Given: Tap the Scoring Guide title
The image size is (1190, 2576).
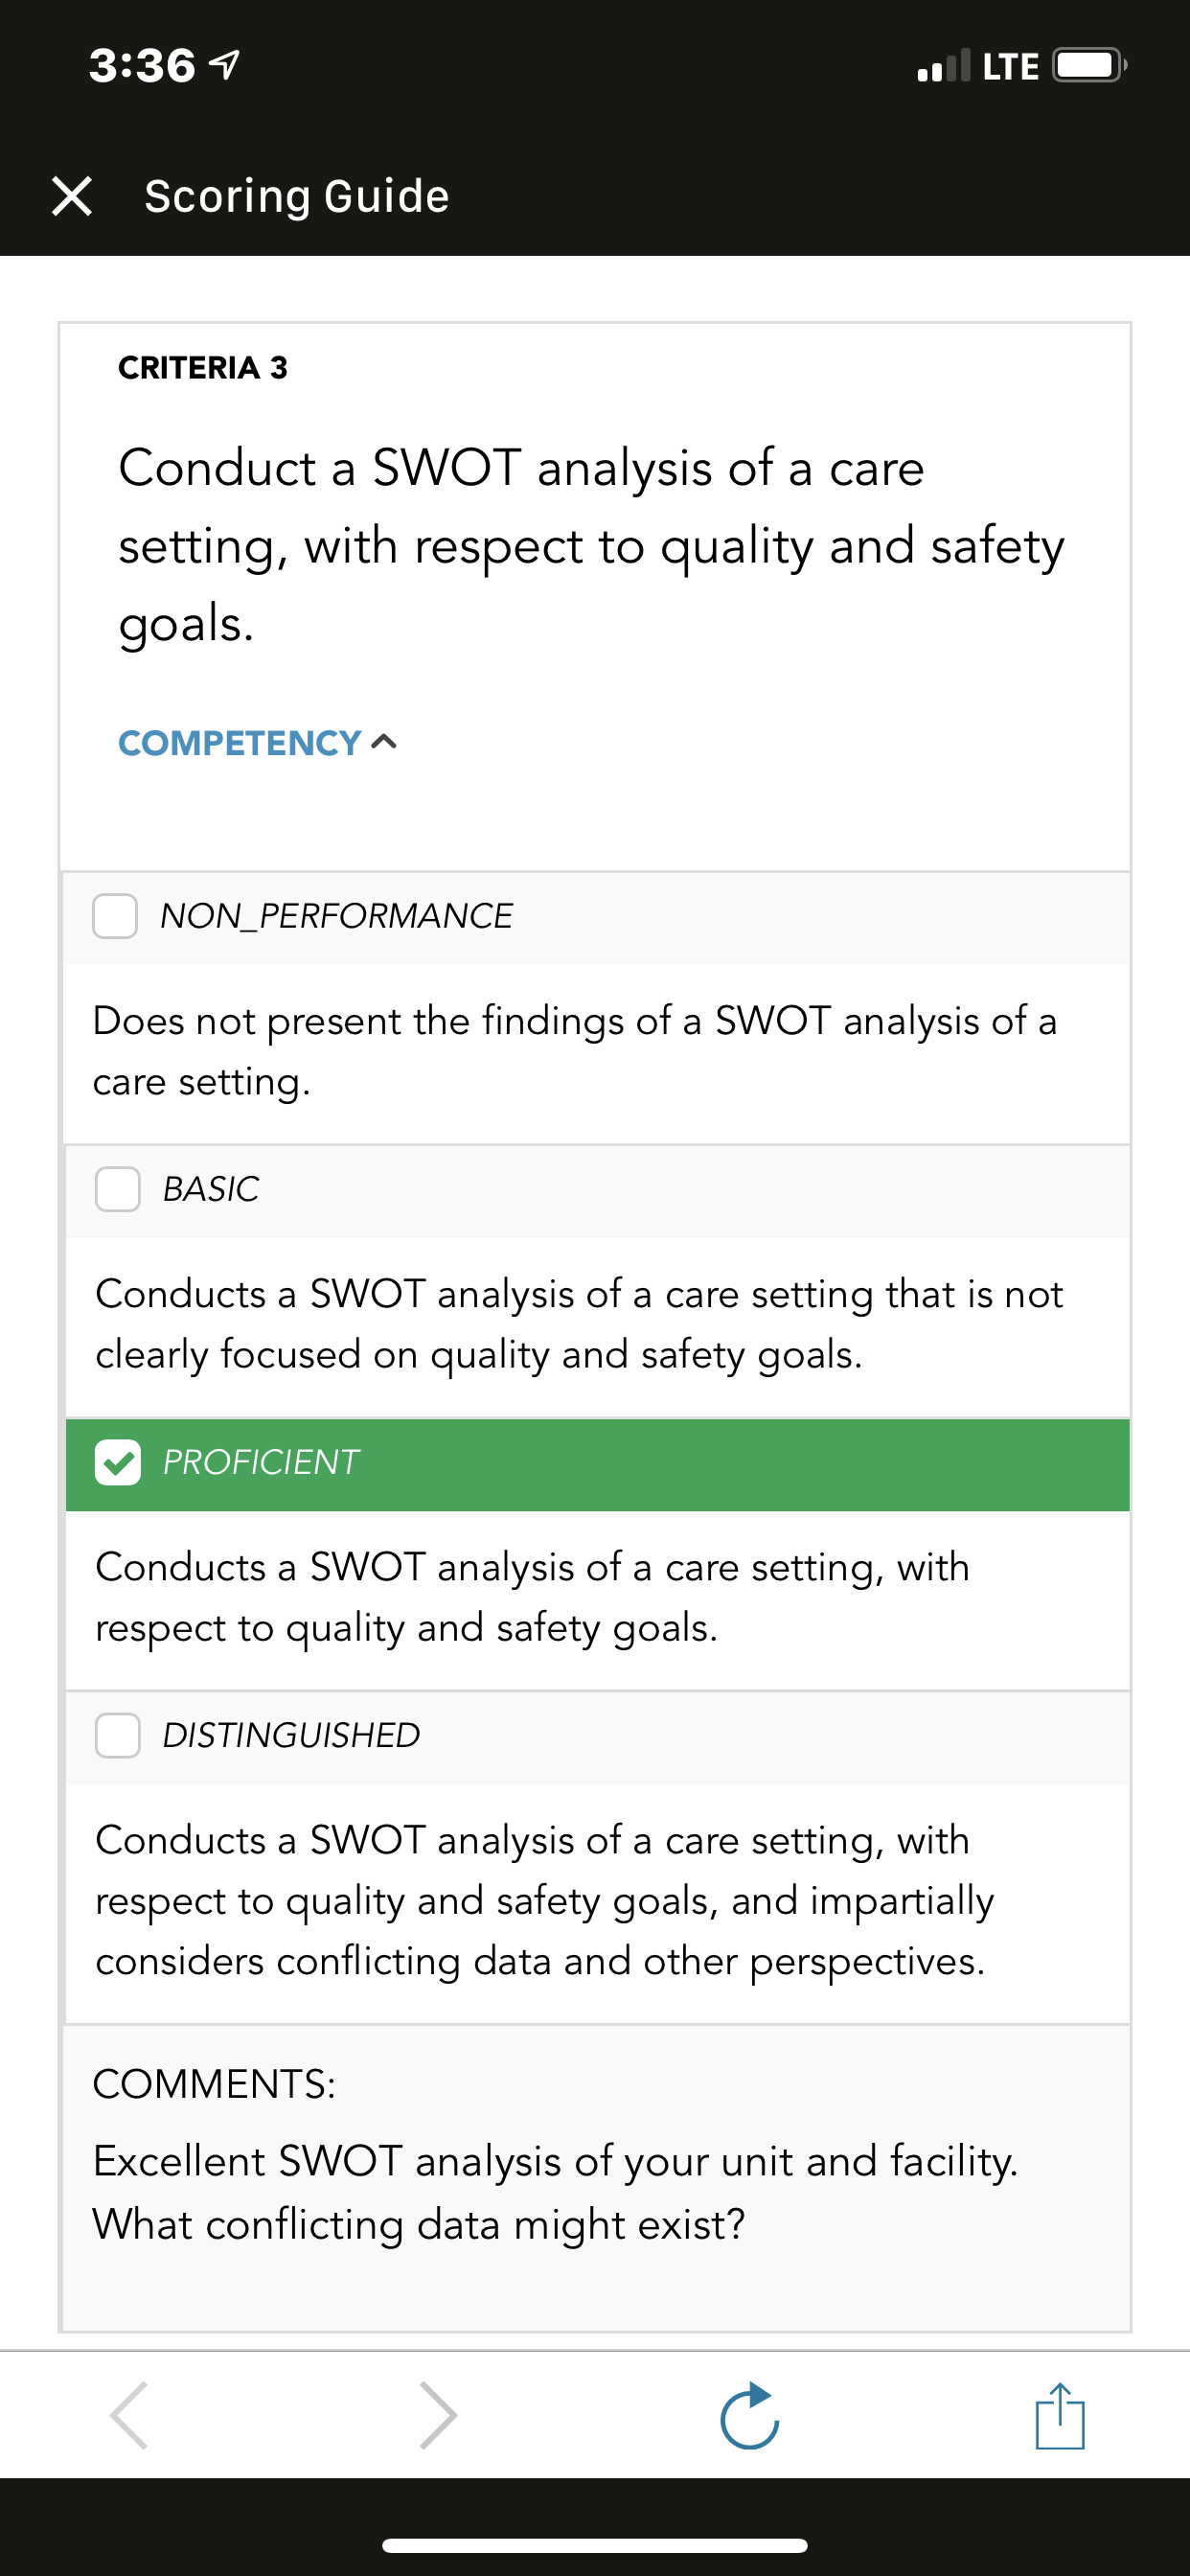Looking at the screenshot, I should 297,196.
